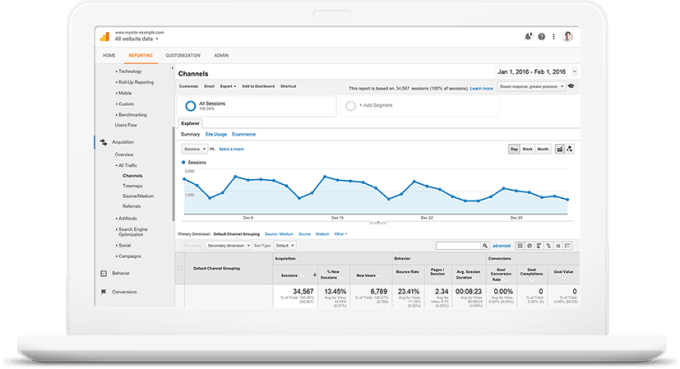This screenshot has height=369, width=680.
Task: Open the Site Usage sub-tab
Action: point(216,134)
